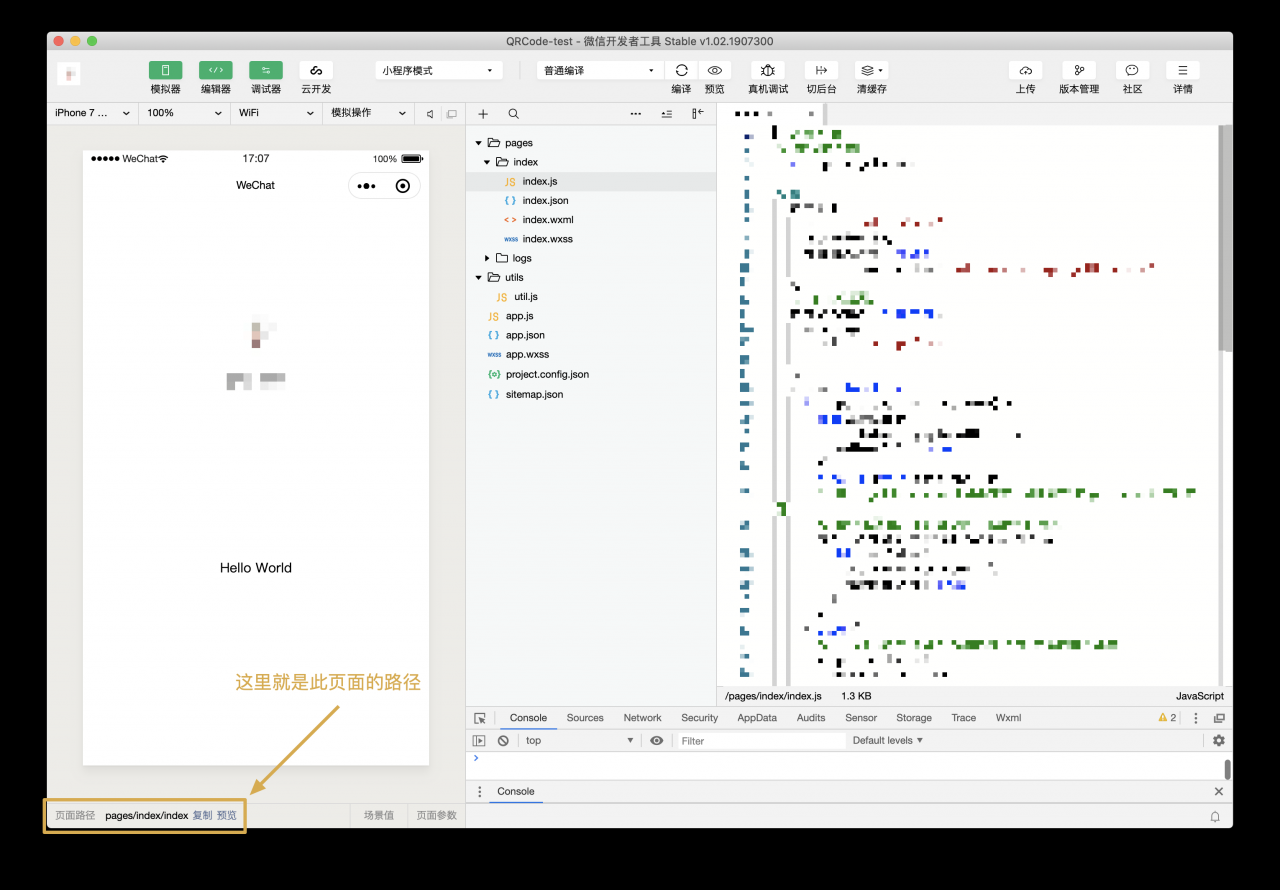Search in the file tree

[513, 114]
